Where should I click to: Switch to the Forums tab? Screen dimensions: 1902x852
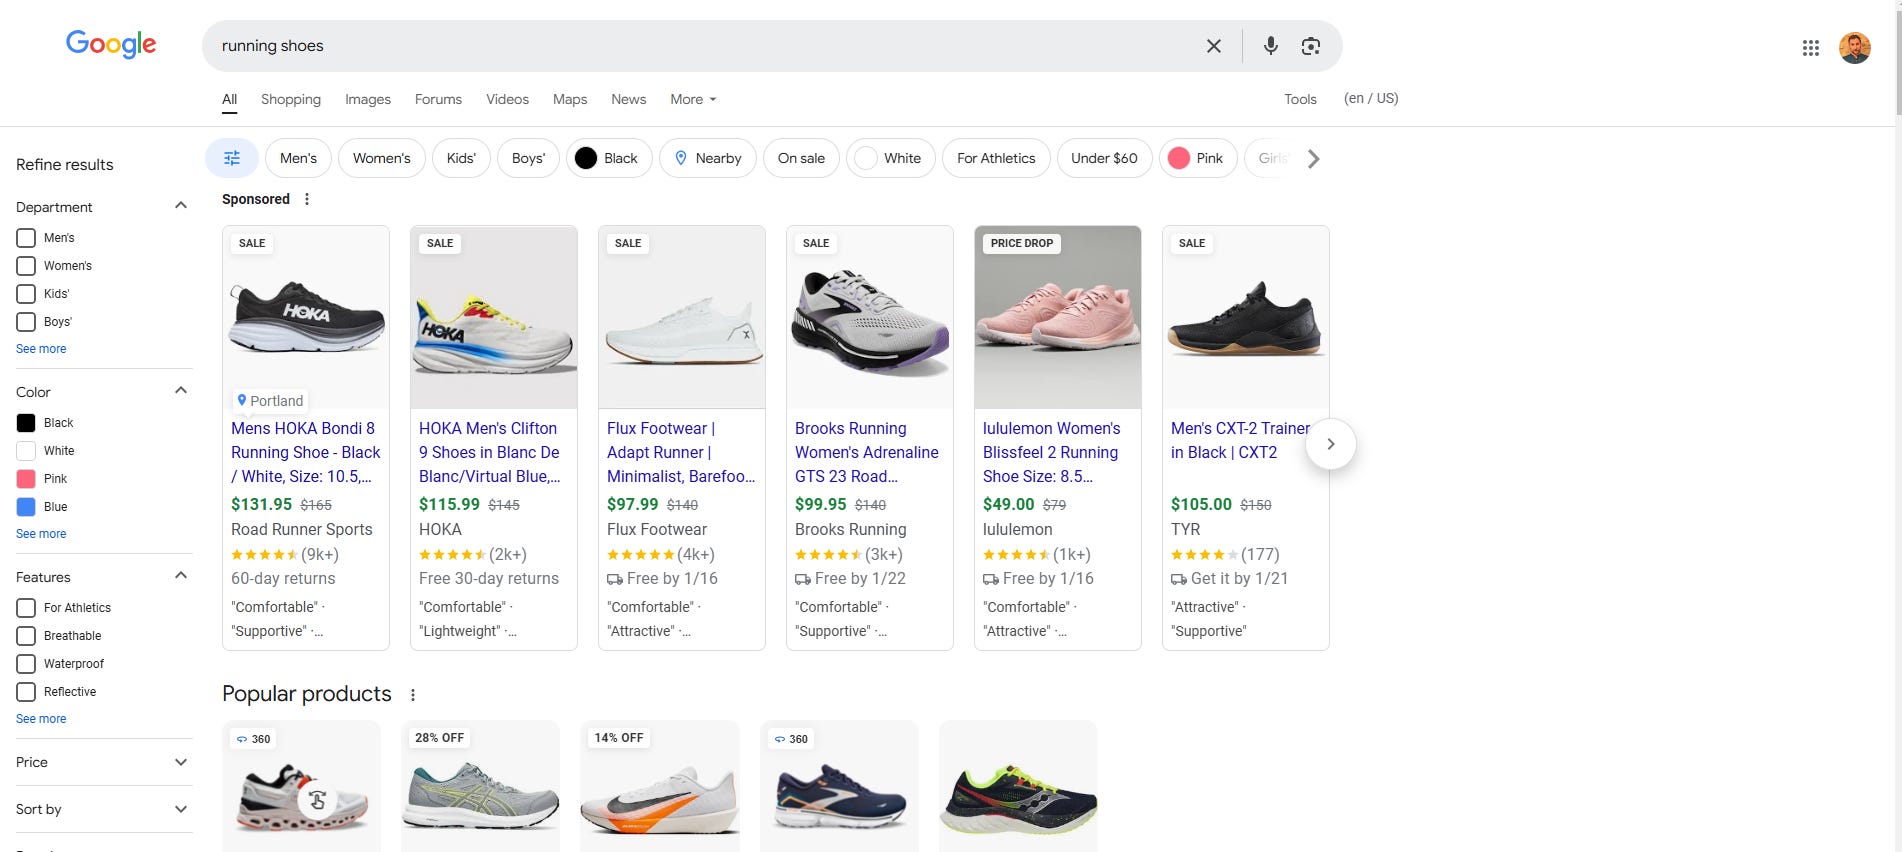tap(438, 99)
